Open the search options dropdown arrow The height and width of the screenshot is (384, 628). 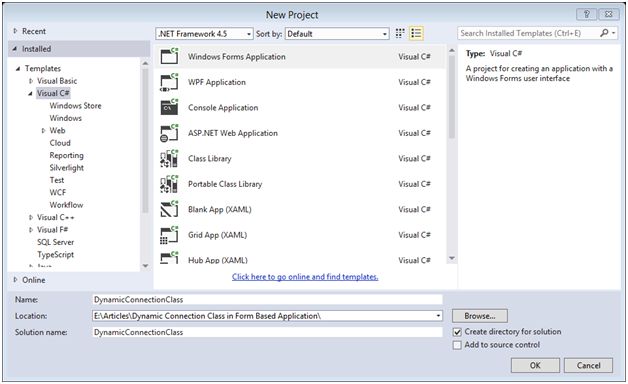click(614, 33)
